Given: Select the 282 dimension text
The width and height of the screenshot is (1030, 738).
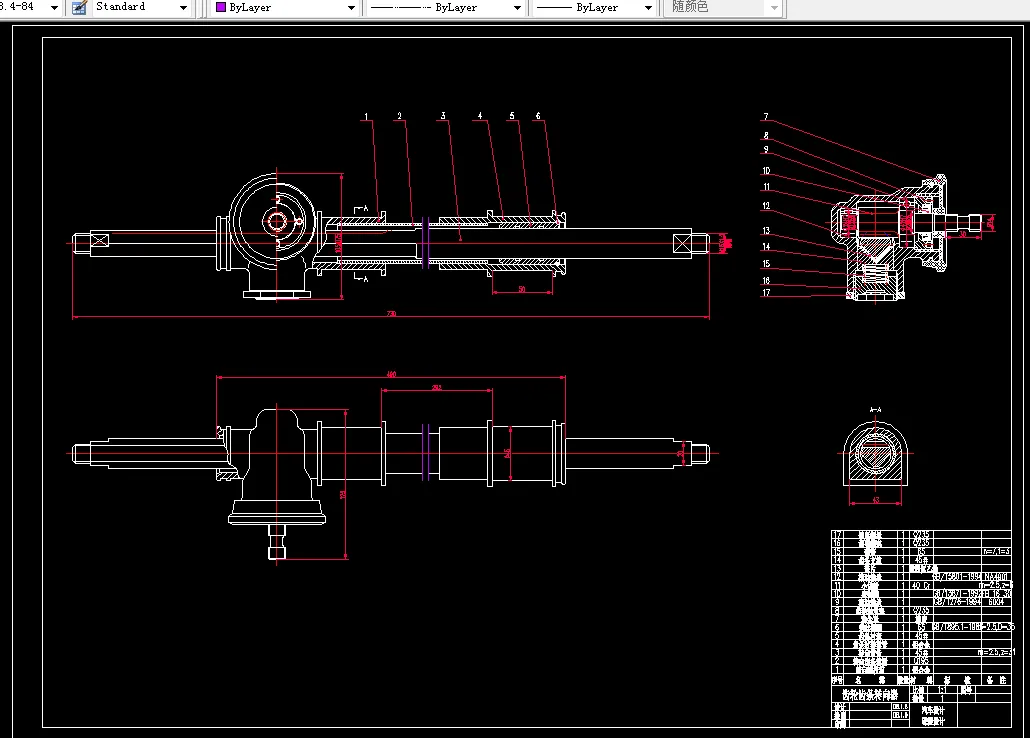Looking at the screenshot, I should point(437,387).
